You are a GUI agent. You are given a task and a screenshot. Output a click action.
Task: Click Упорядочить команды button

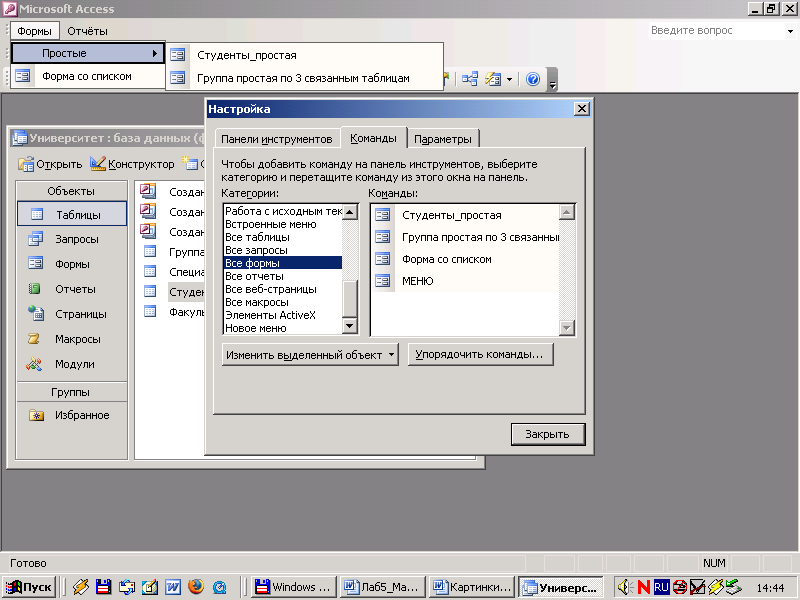coord(481,354)
